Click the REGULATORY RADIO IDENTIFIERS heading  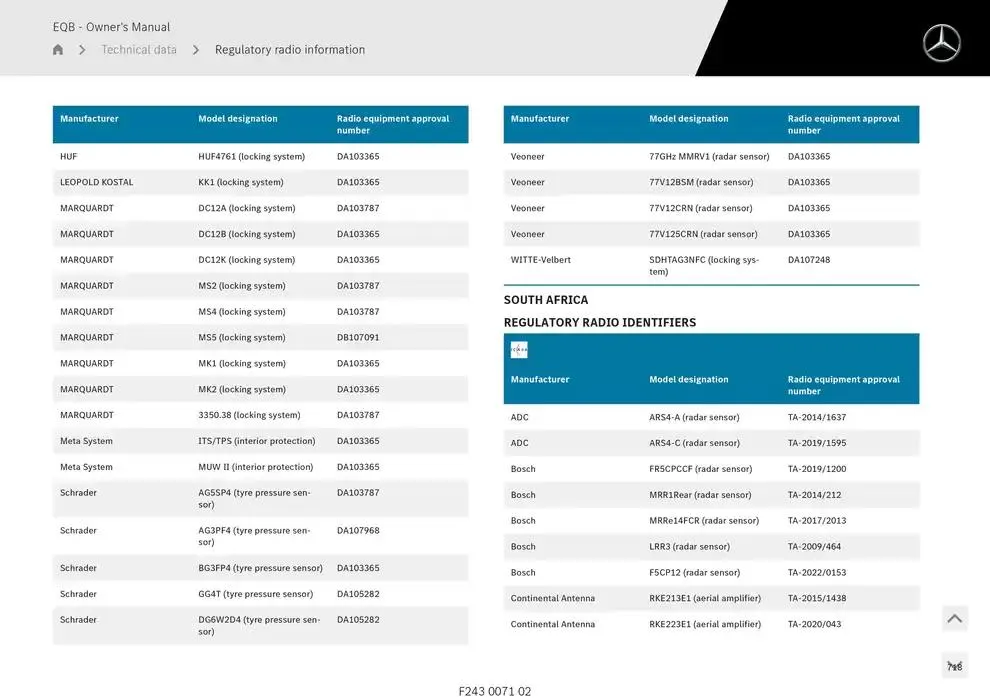pyautogui.click(x=600, y=323)
